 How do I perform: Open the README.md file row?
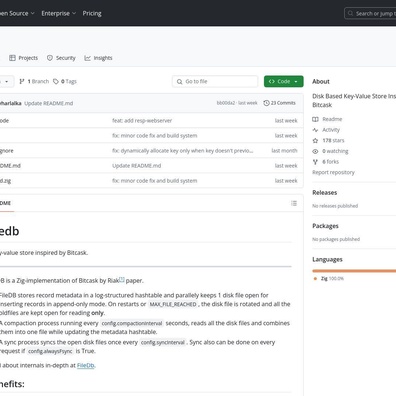tap(10, 166)
